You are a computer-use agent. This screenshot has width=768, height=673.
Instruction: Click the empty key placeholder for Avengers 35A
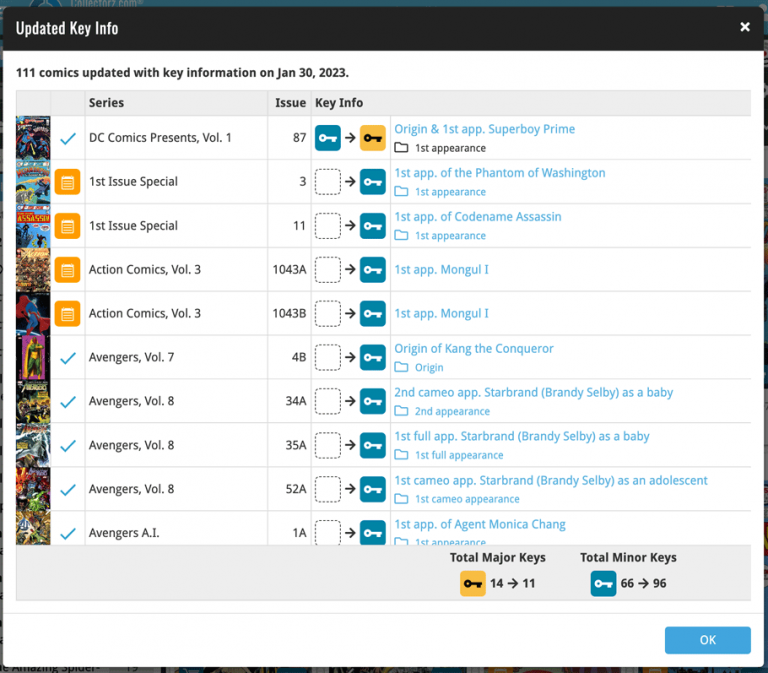(328, 445)
